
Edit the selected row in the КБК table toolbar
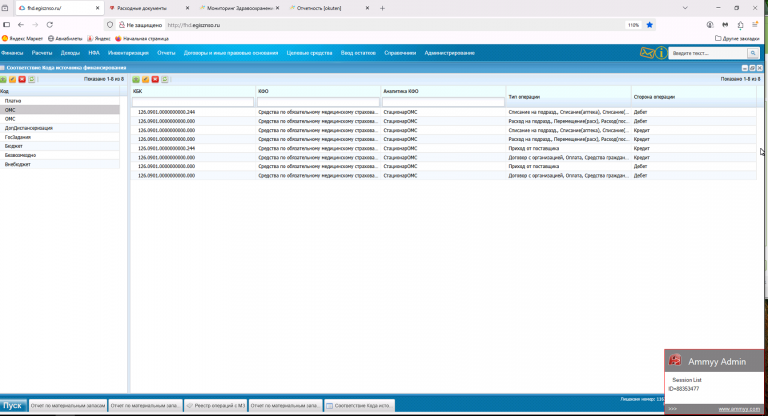145,79
